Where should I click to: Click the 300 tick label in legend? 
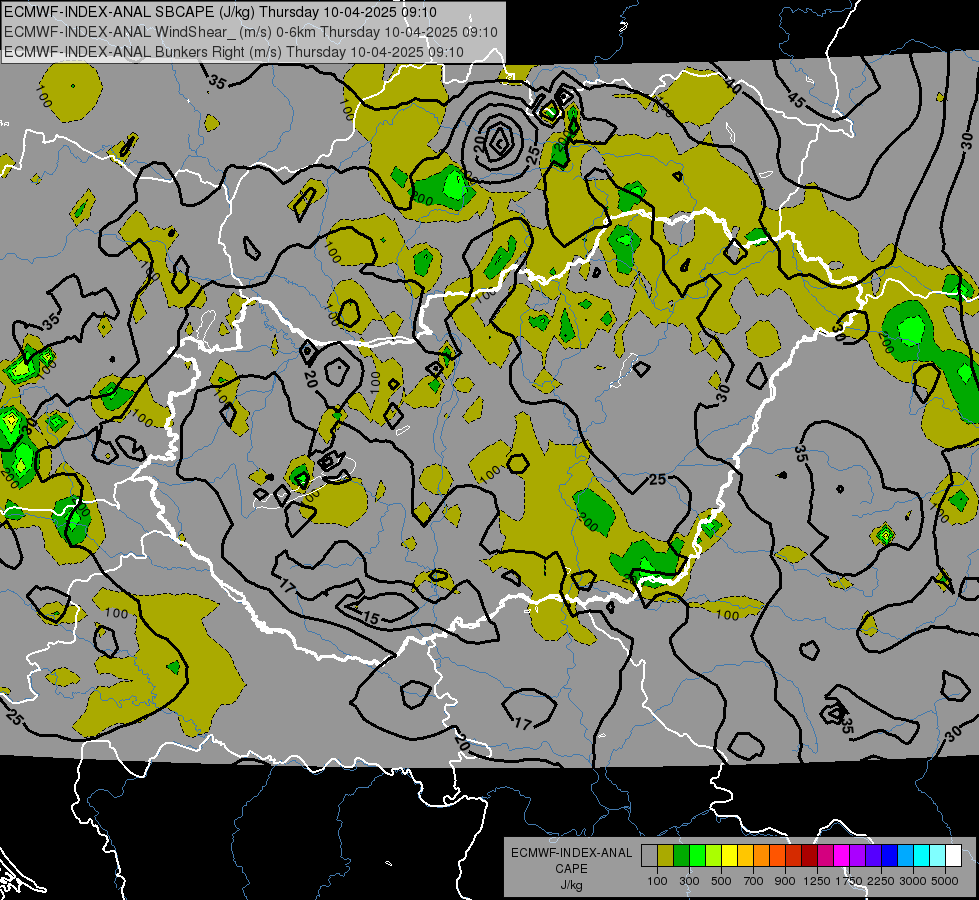[x=689, y=881]
